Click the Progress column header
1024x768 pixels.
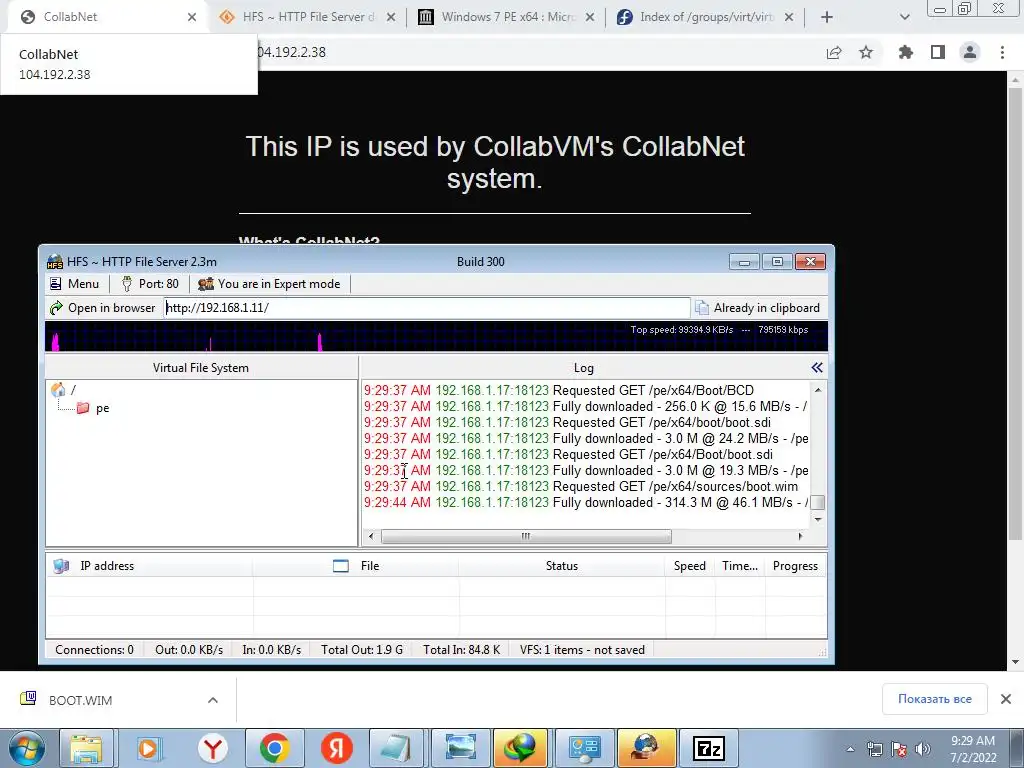[795, 566]
